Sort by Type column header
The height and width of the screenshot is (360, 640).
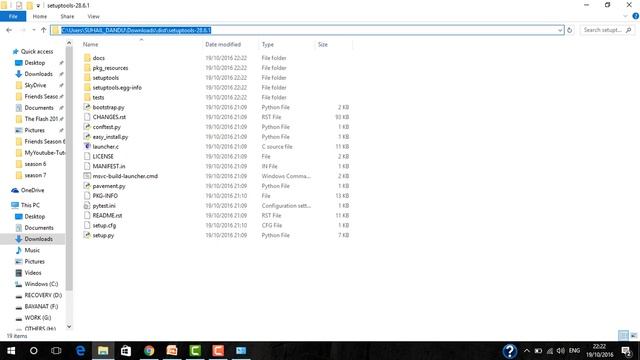coord(268,44)
